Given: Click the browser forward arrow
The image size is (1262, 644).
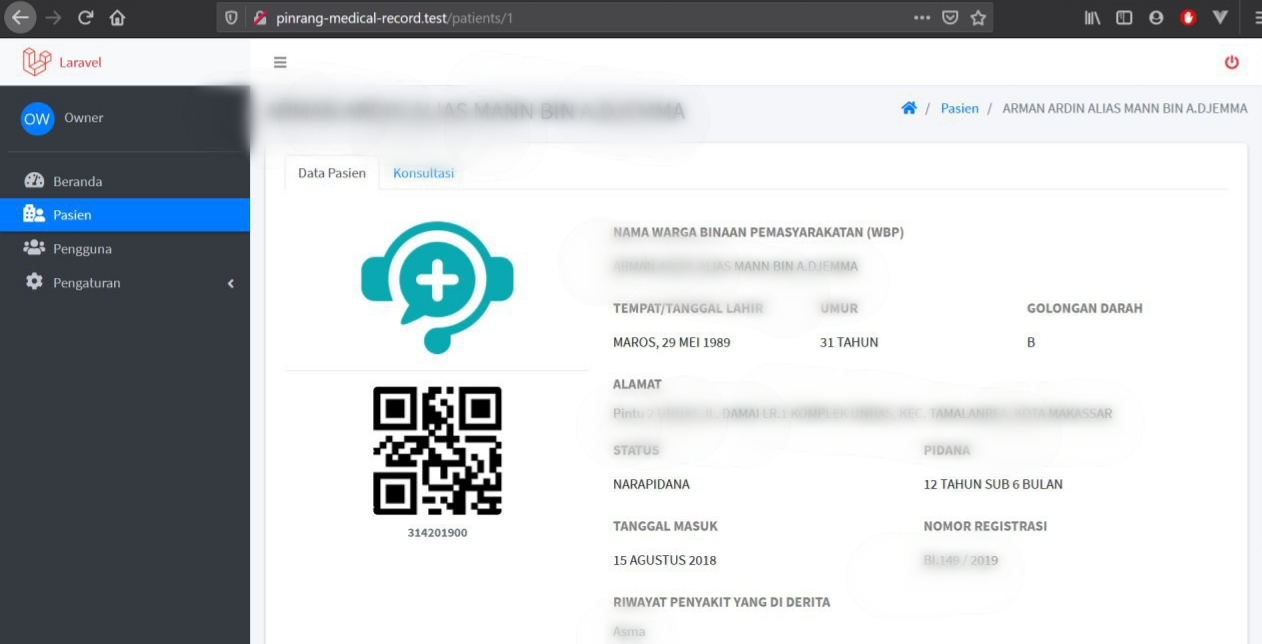Looking at the screenshot, I should (53, 17).
